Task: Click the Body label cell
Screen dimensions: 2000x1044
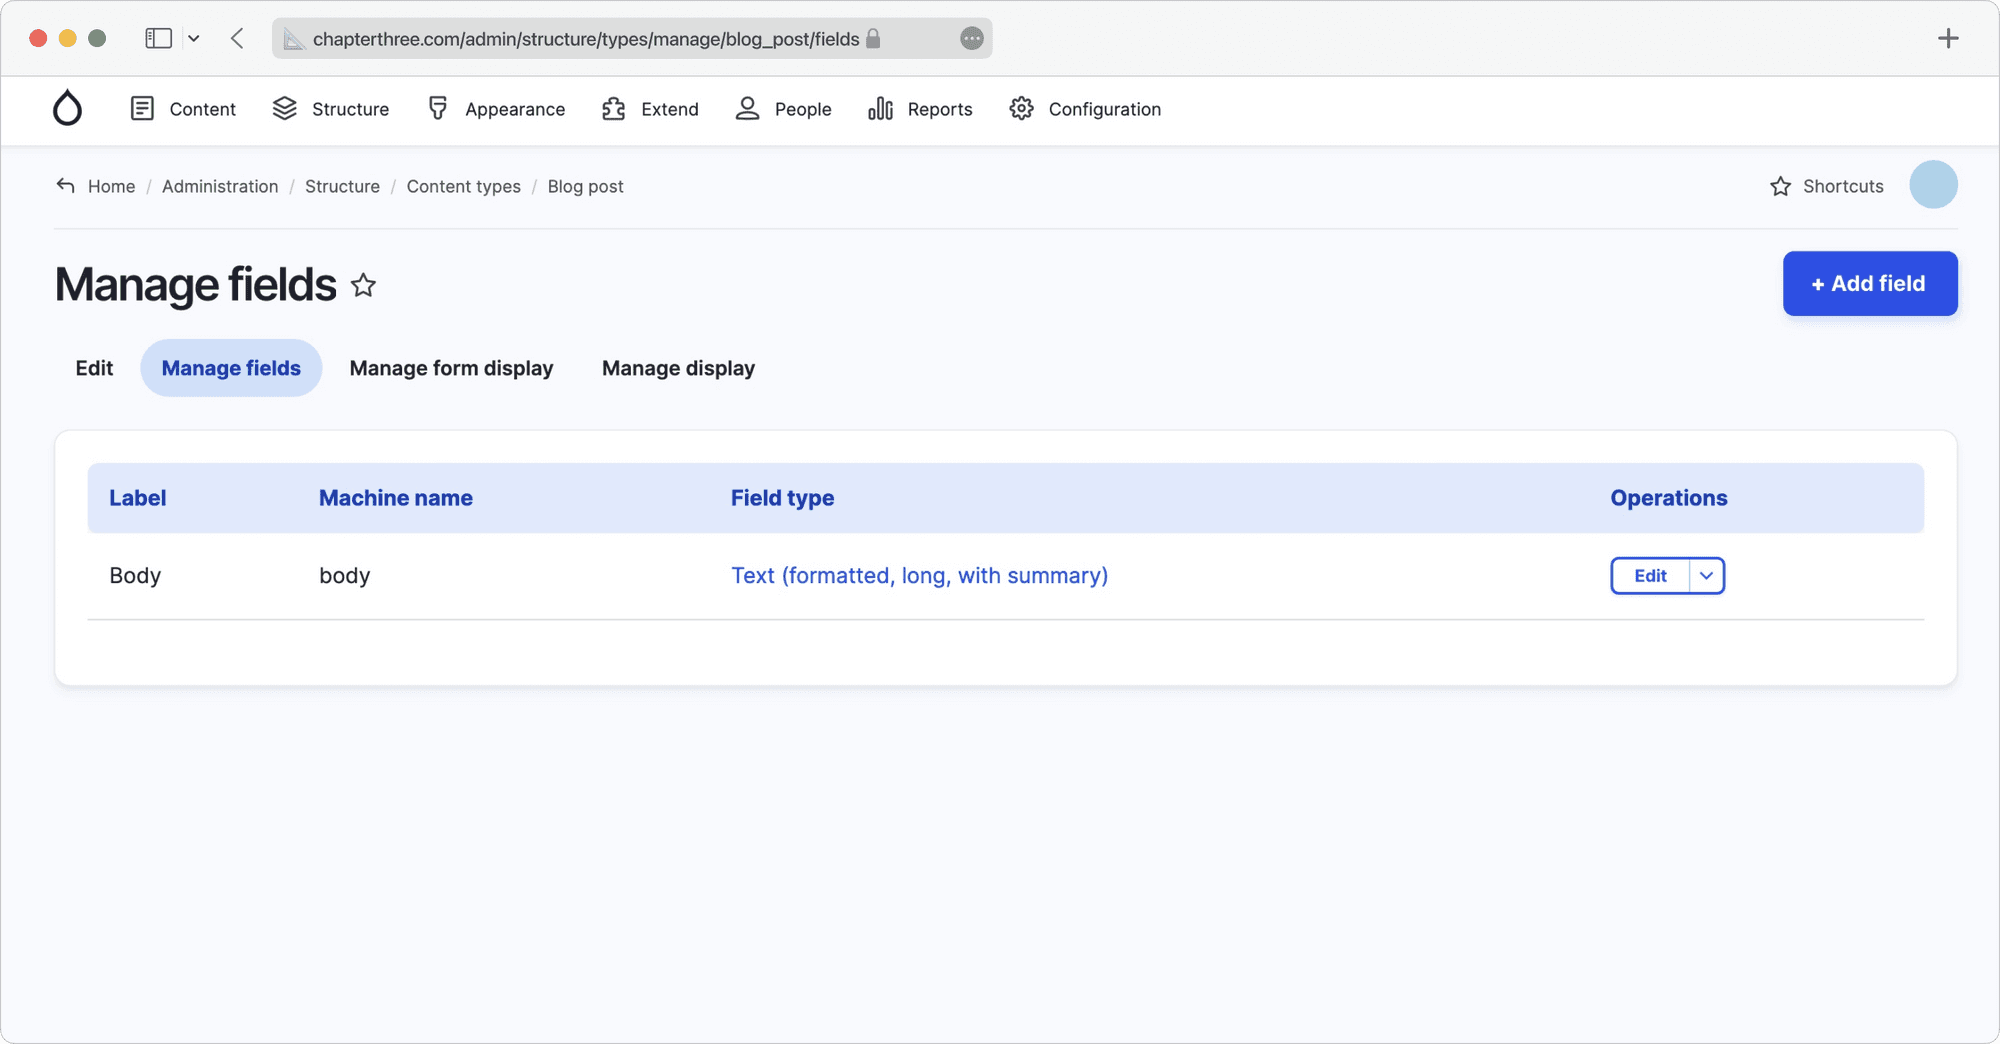Action: (x=135, y=576)
